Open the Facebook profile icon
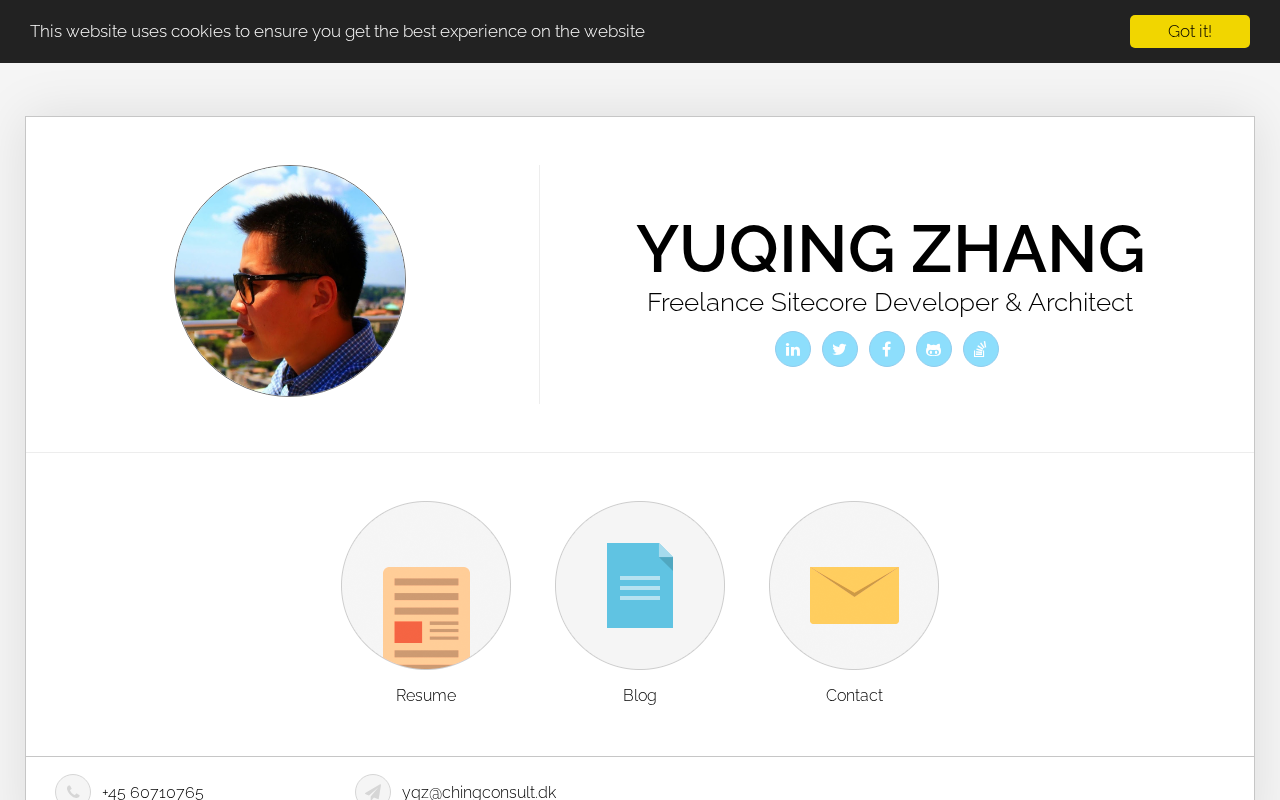1280x800 pixels. [x=887, y=349]
